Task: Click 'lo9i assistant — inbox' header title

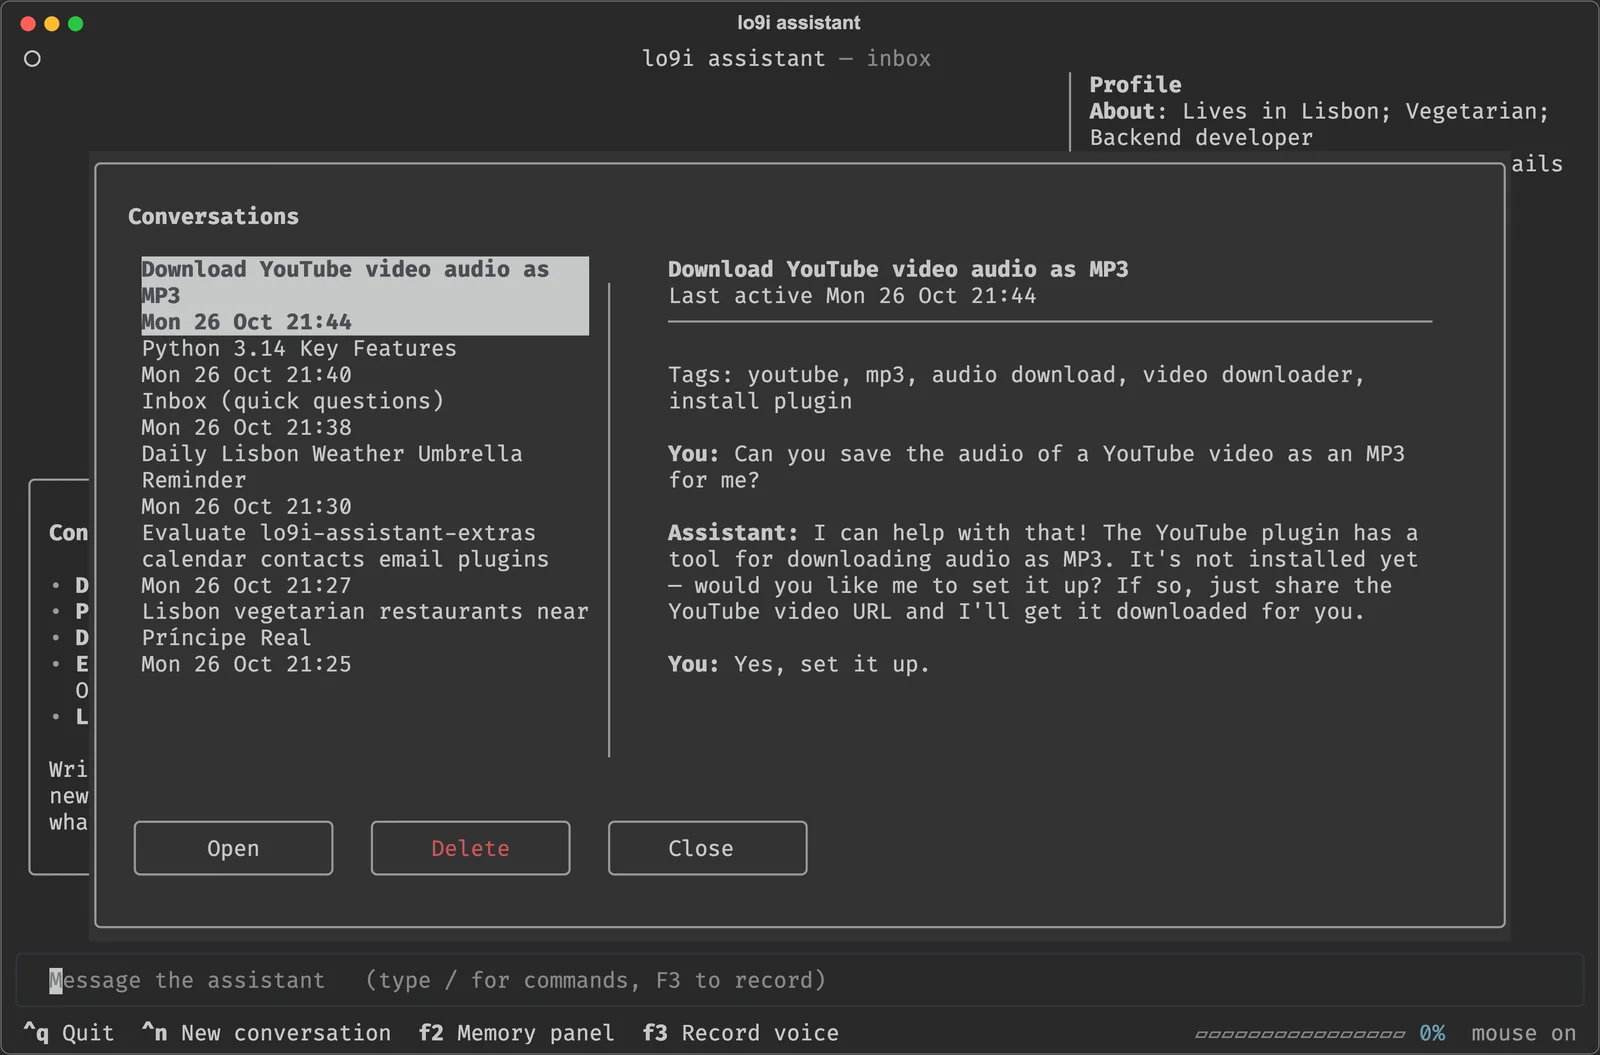Action: [786, 59]
